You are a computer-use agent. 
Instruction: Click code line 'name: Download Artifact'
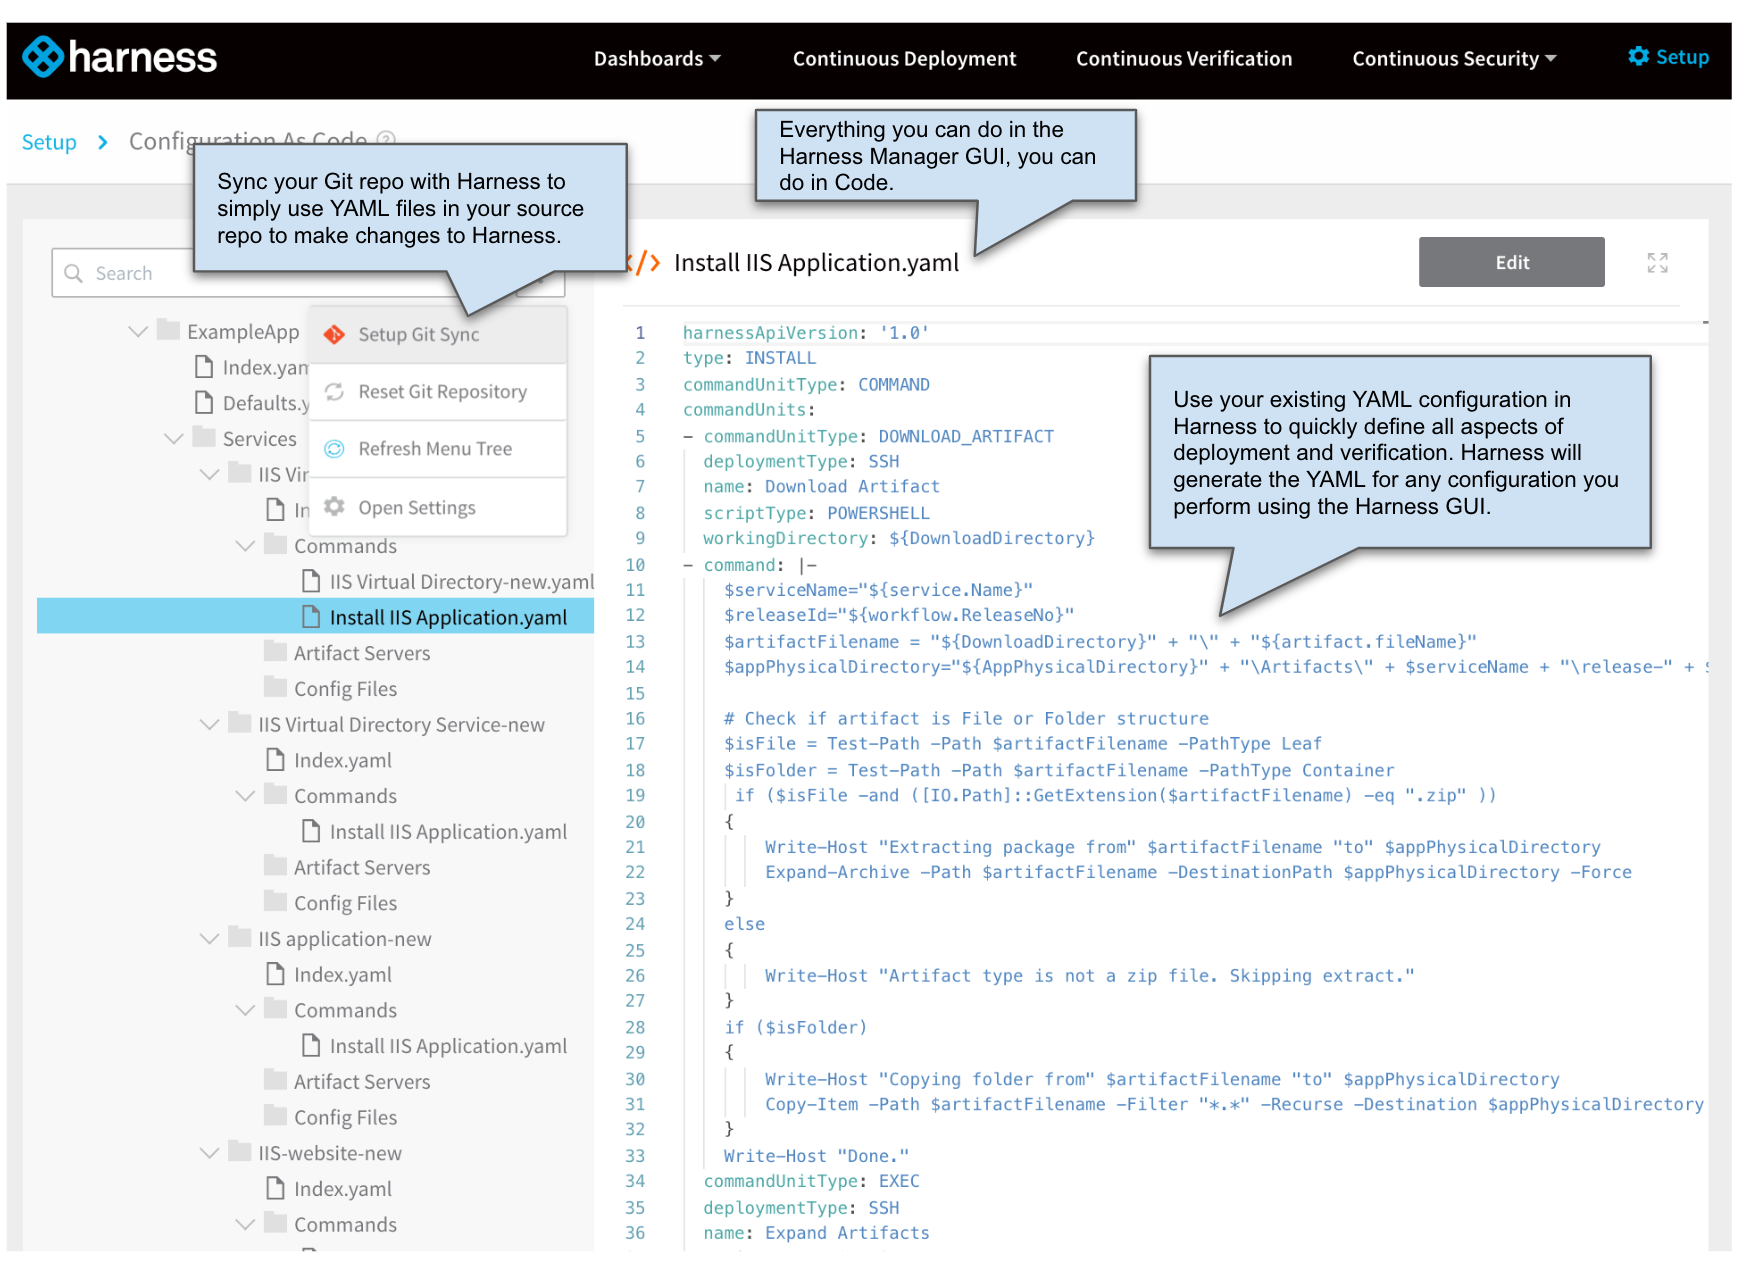pyautogui.click(x=821, y=486)
